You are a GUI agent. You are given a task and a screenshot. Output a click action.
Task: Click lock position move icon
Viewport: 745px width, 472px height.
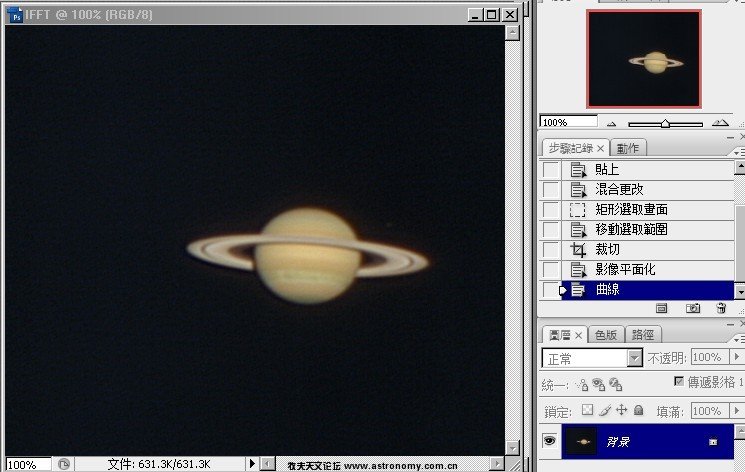[x=621, y=410]
